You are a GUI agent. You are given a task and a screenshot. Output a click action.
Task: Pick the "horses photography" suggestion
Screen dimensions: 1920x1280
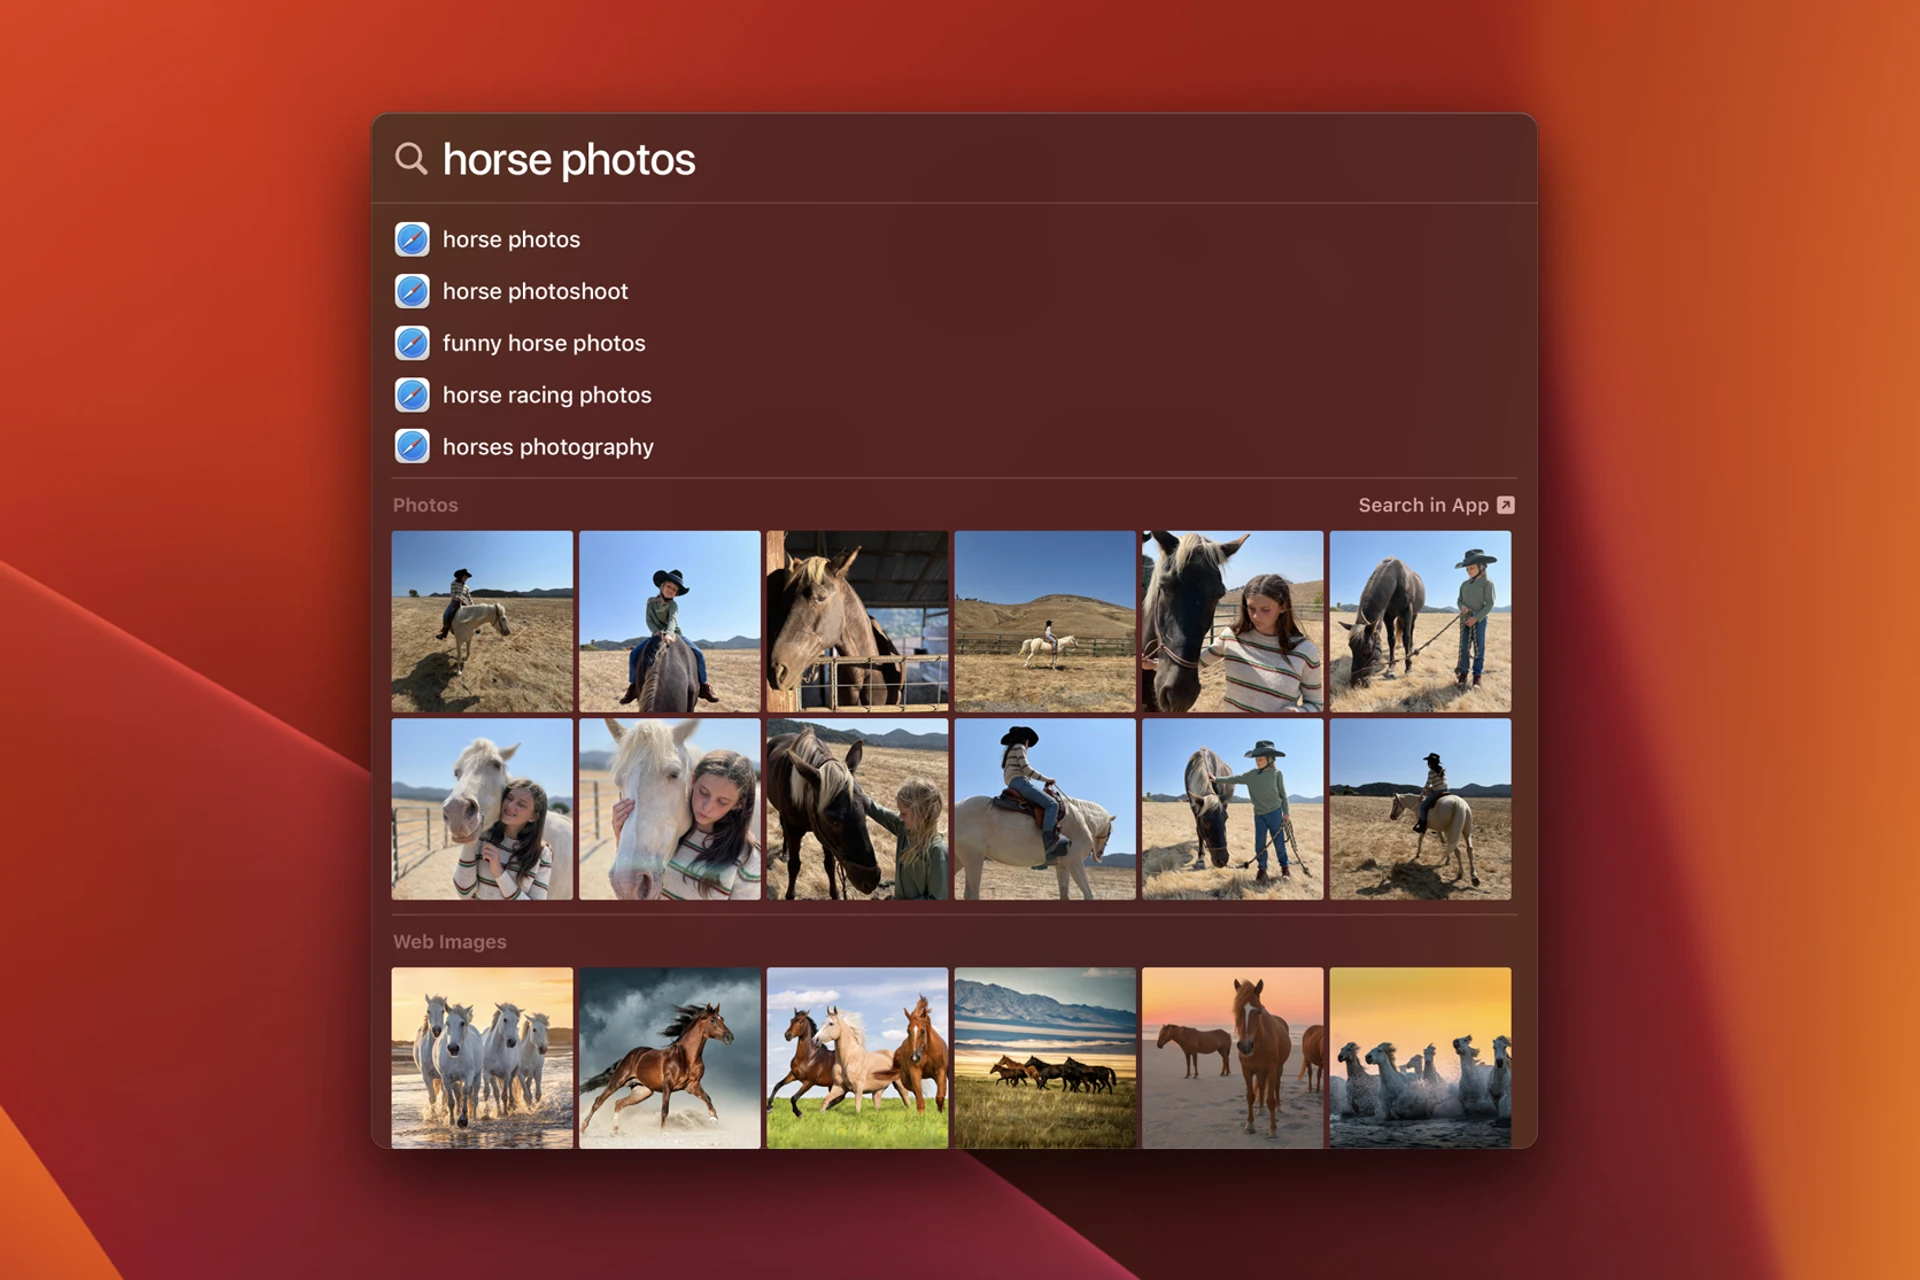(954, 447)
